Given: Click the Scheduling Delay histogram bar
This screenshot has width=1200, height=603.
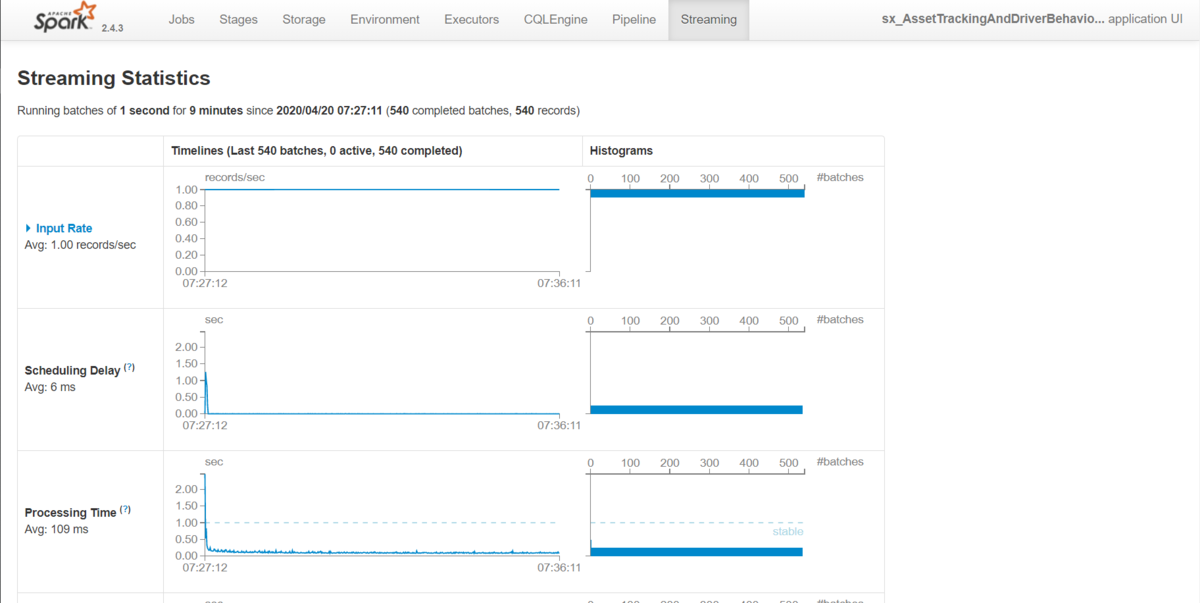Looking at the screenshot, I should pos(696,409).
